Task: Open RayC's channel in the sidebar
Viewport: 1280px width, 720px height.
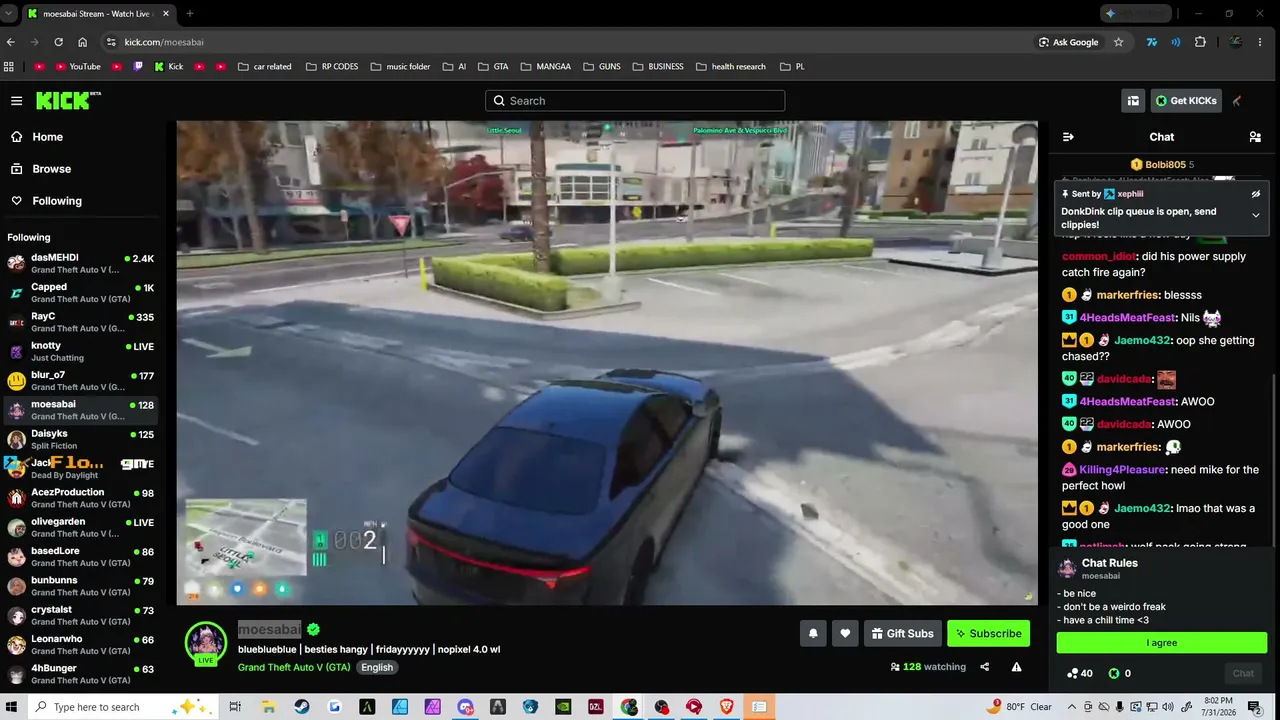Action: [x=80, y=322]
